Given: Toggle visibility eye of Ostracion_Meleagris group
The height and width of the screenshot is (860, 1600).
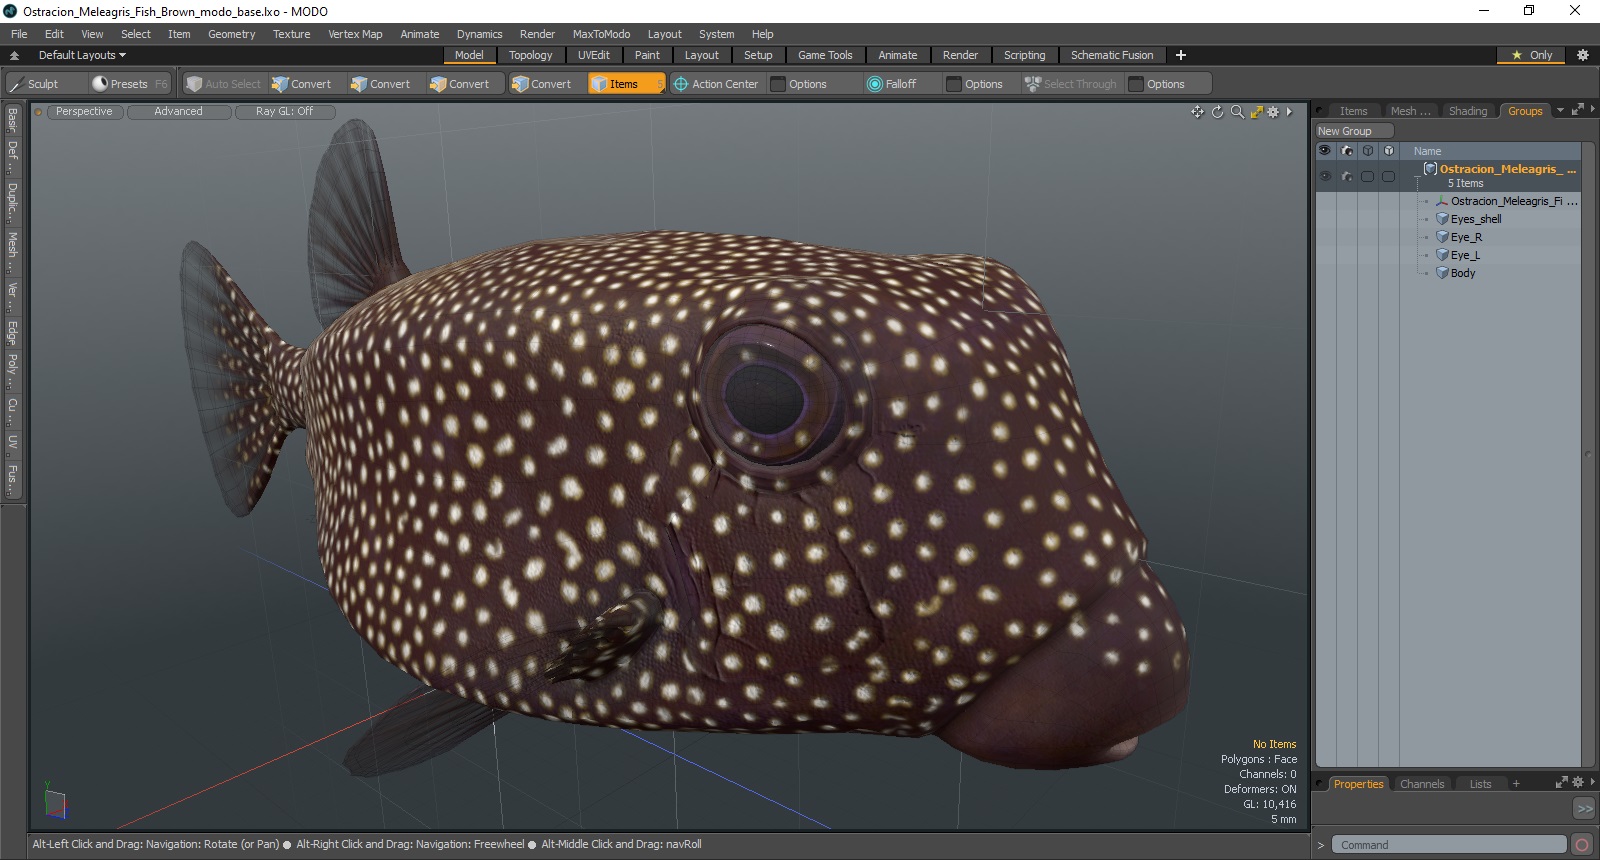Looking at the screenshot, I should pos(1325,176).
